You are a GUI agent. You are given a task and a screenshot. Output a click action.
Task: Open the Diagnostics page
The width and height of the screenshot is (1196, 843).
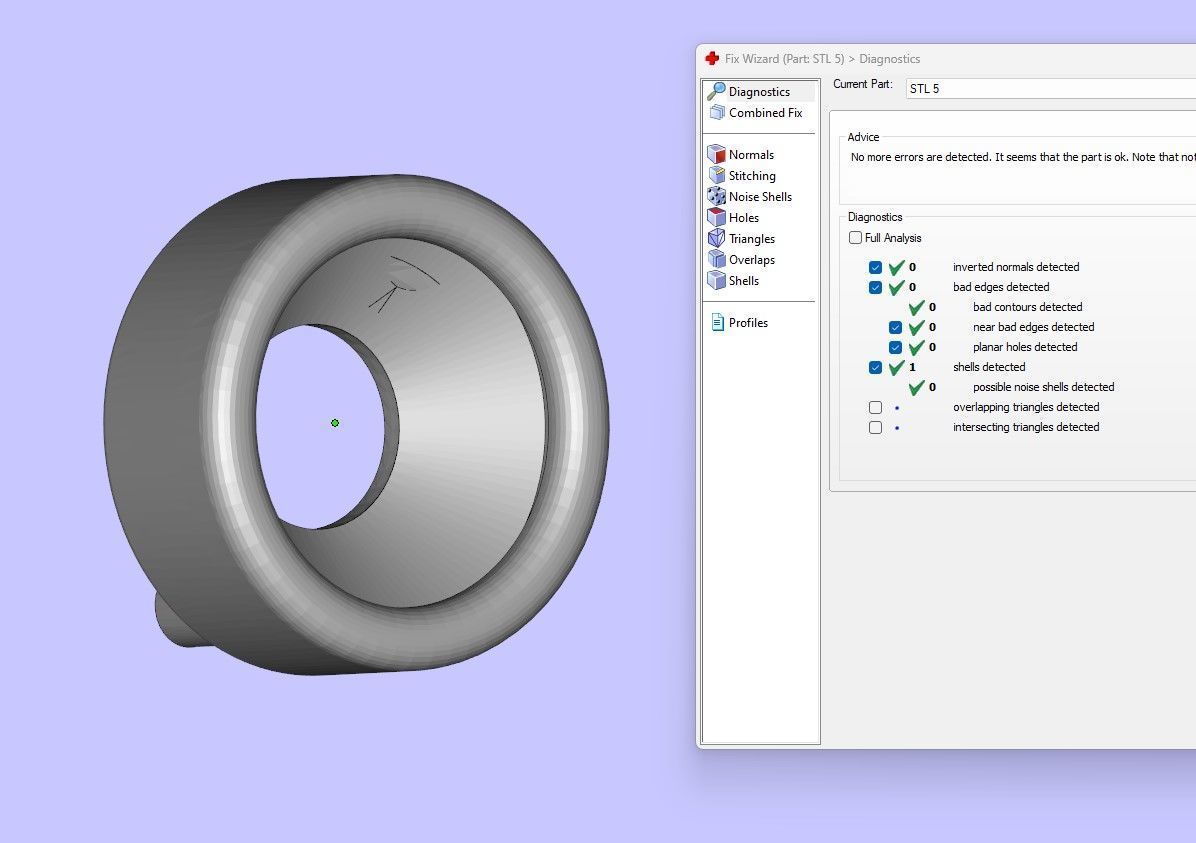click(759, 92)
